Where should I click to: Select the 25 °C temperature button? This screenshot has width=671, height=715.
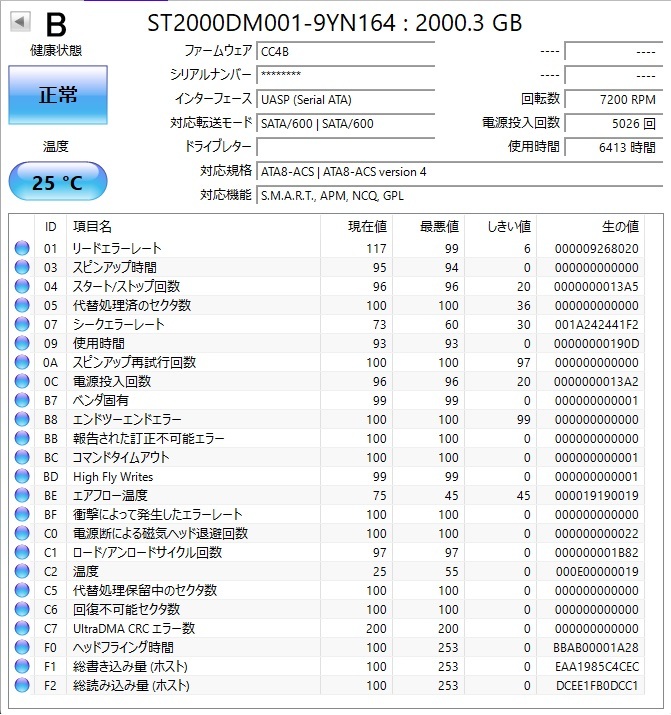pos(58,181)
